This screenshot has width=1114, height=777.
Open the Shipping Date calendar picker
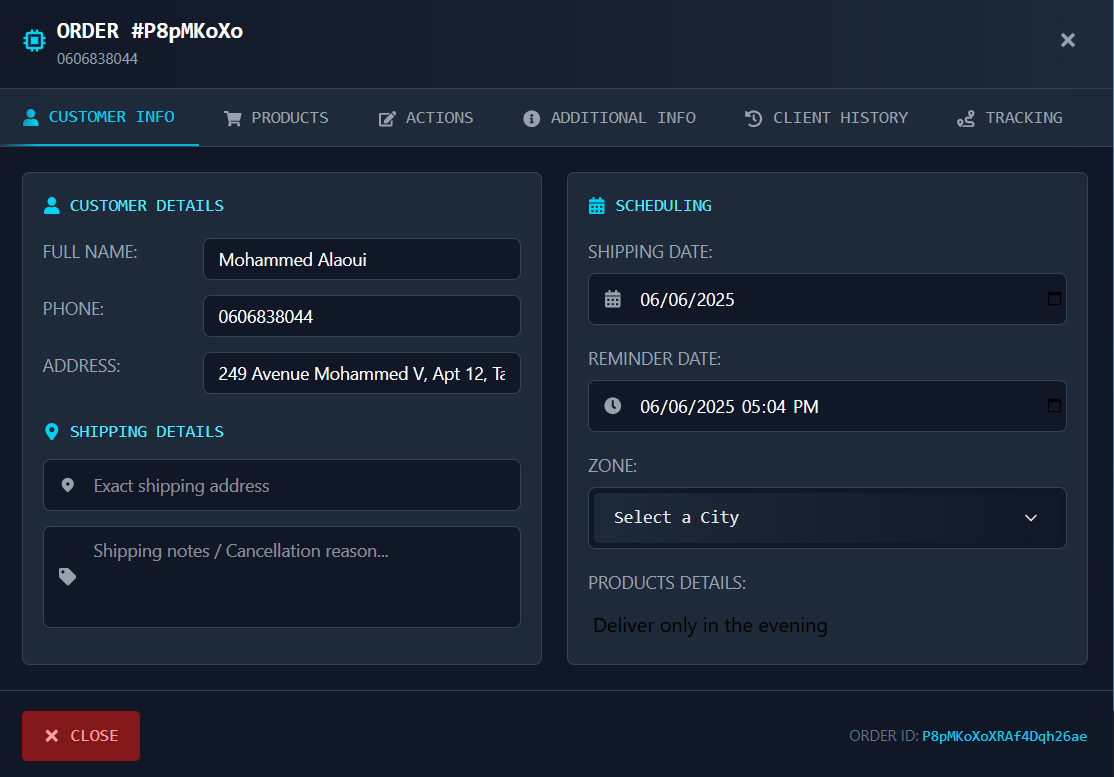pyautogui.click(x=1054, y=299)
